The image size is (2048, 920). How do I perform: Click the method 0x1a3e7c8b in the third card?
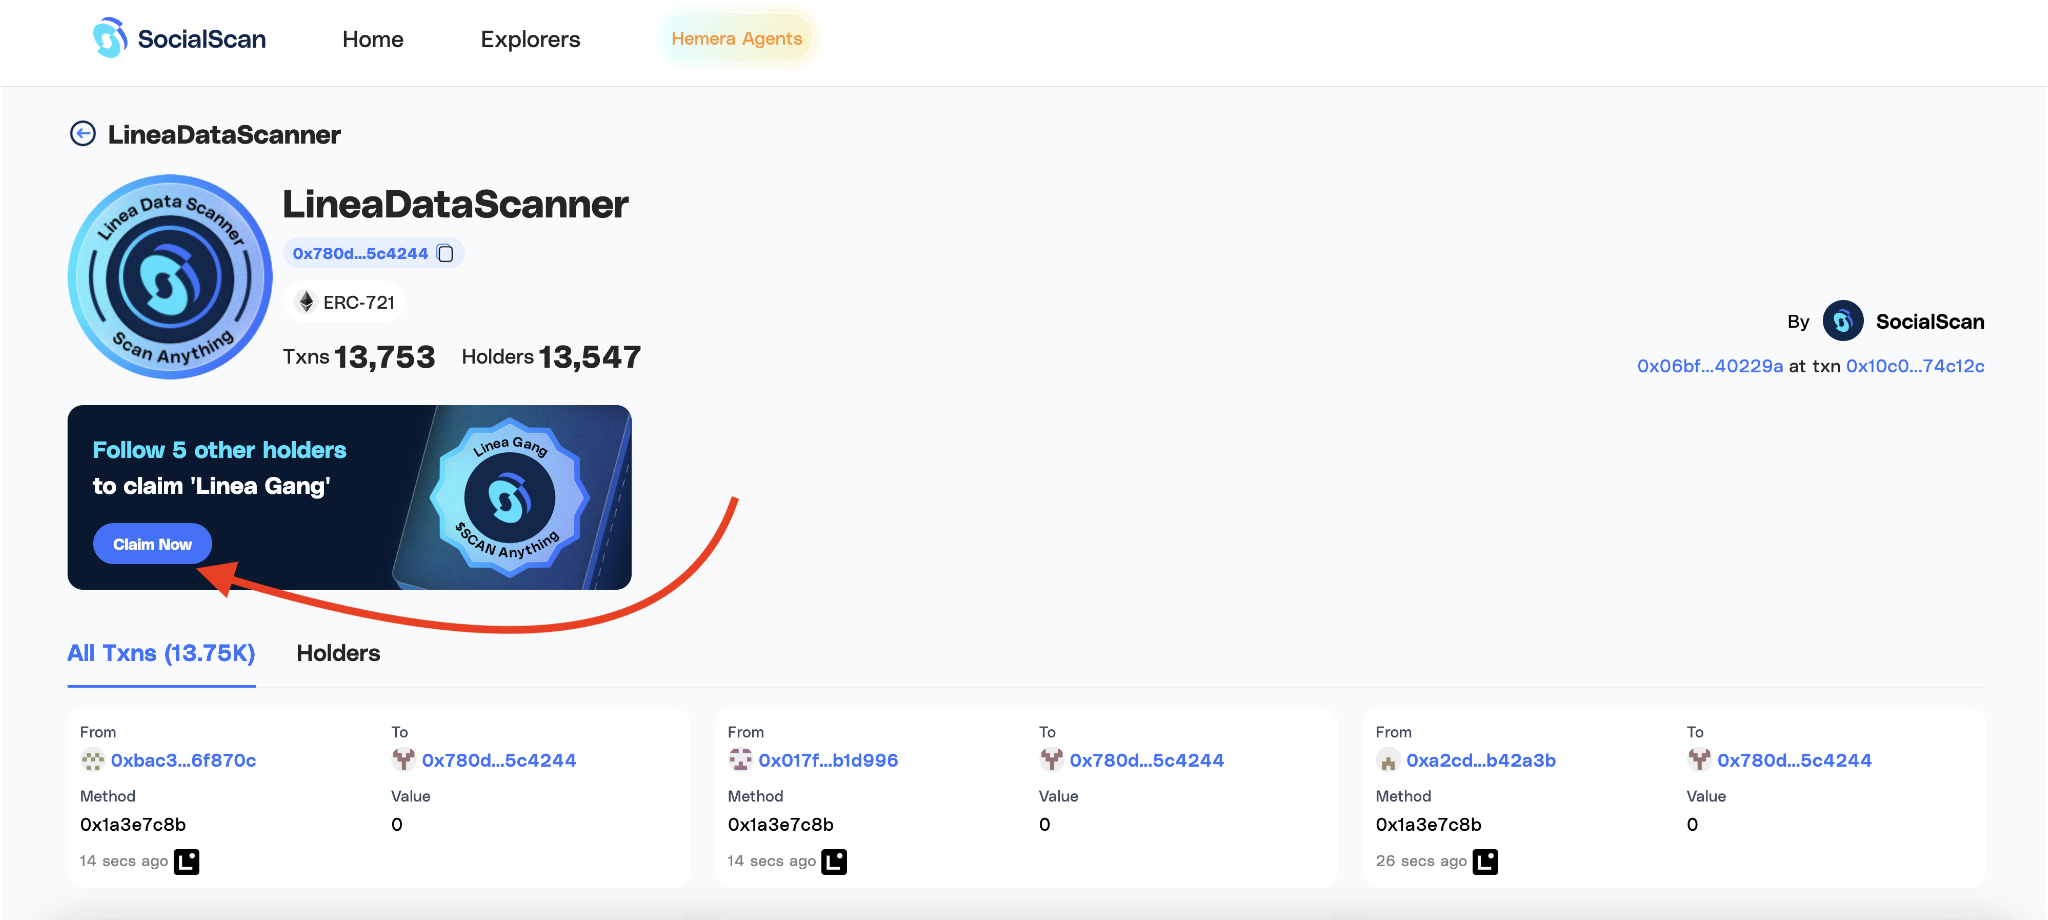1429,825
